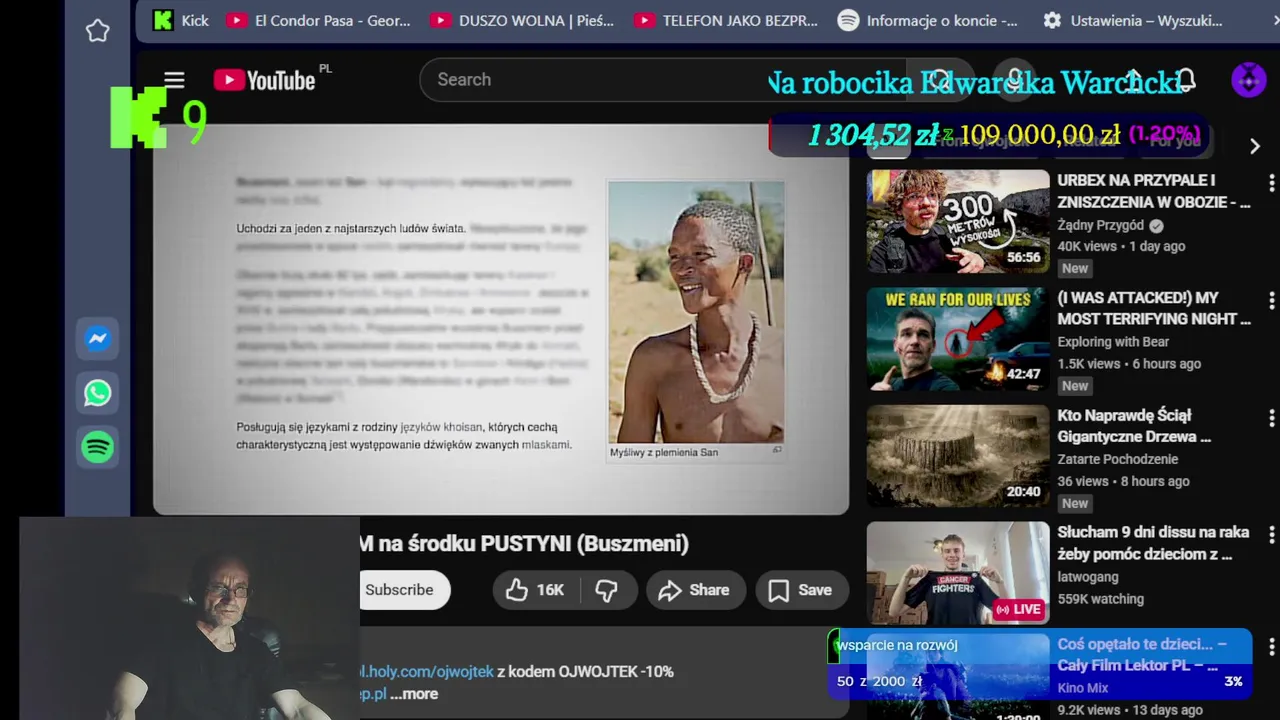Click the 'Myśliwy z plemienia San' caption

click(664, 452)
